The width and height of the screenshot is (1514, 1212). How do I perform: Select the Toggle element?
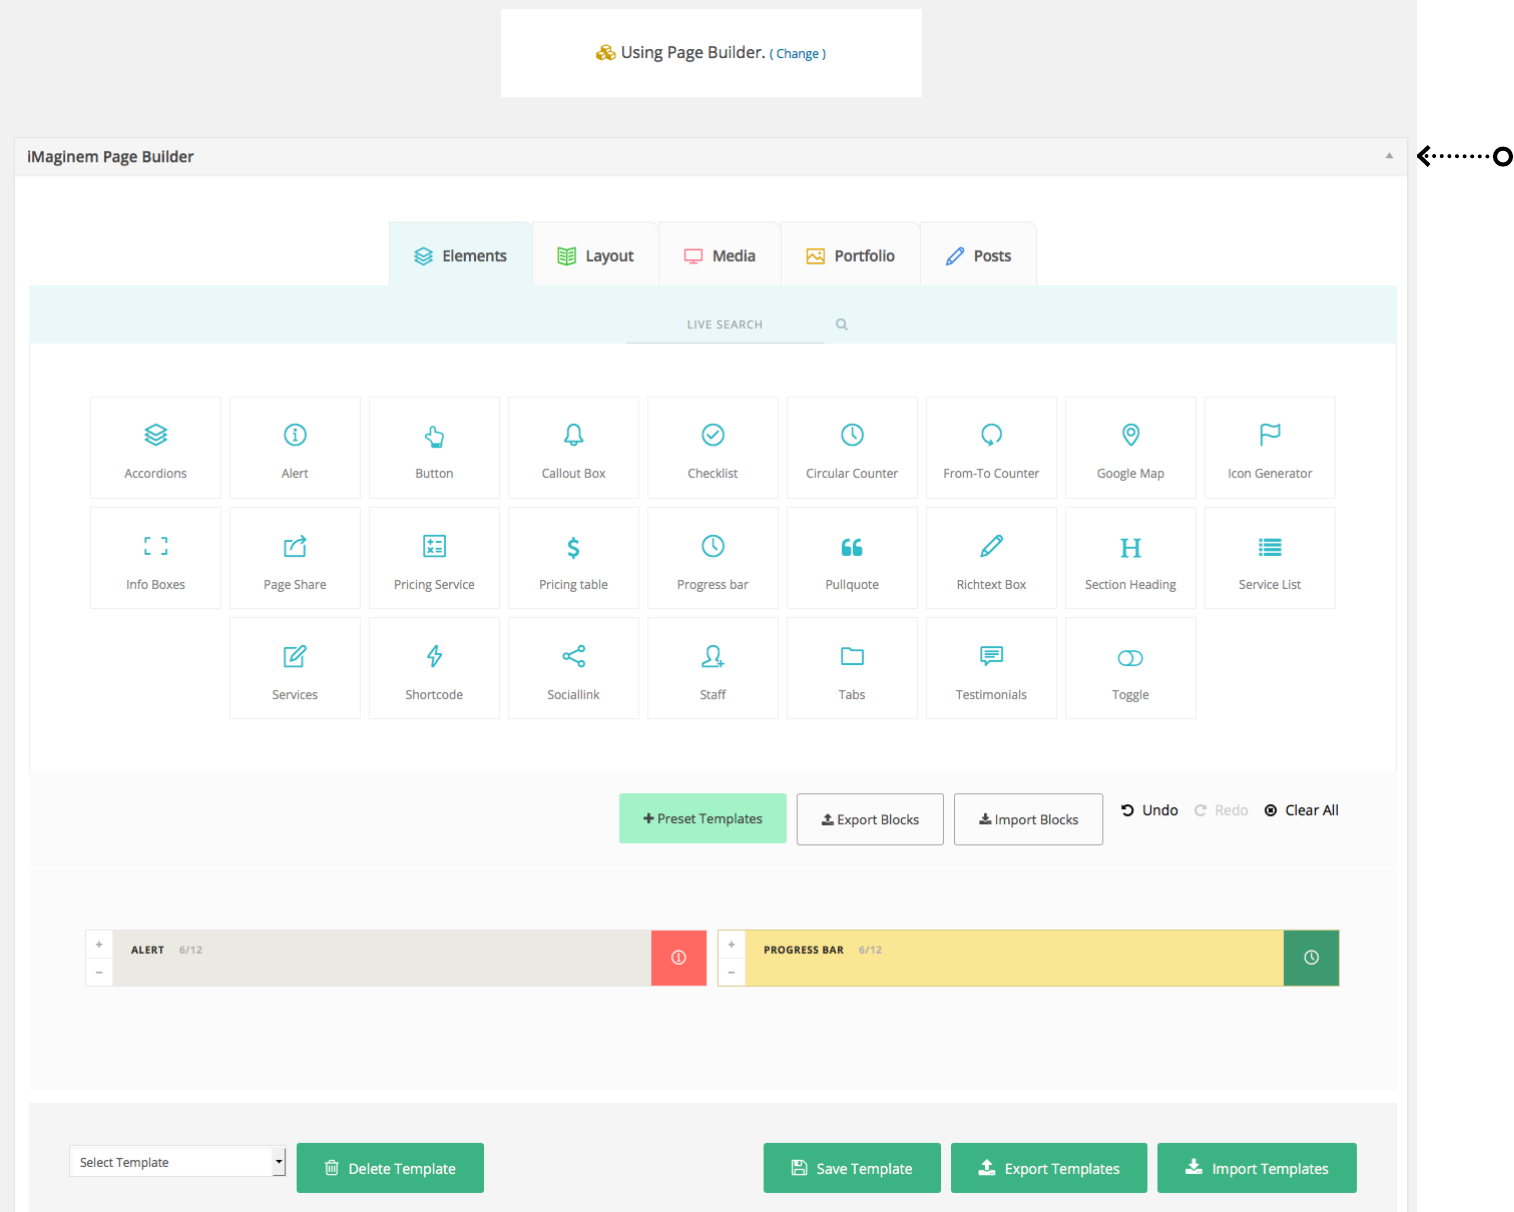pos(1130,668)
